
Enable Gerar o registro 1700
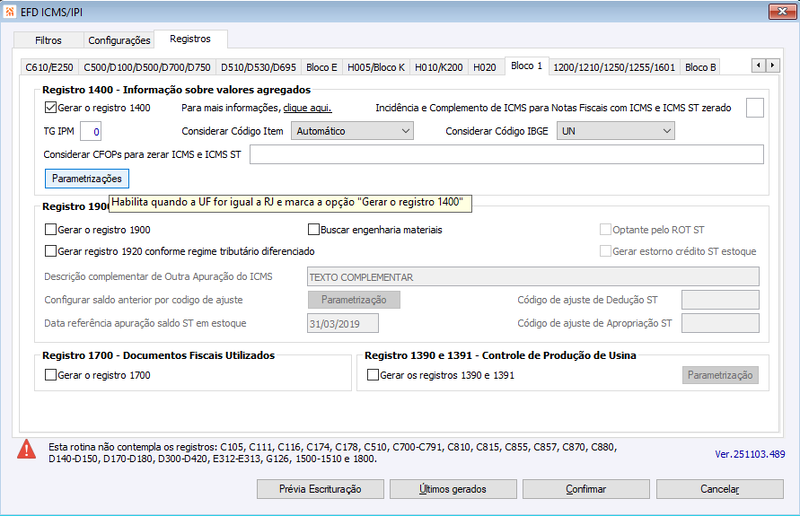click(51, 375)
